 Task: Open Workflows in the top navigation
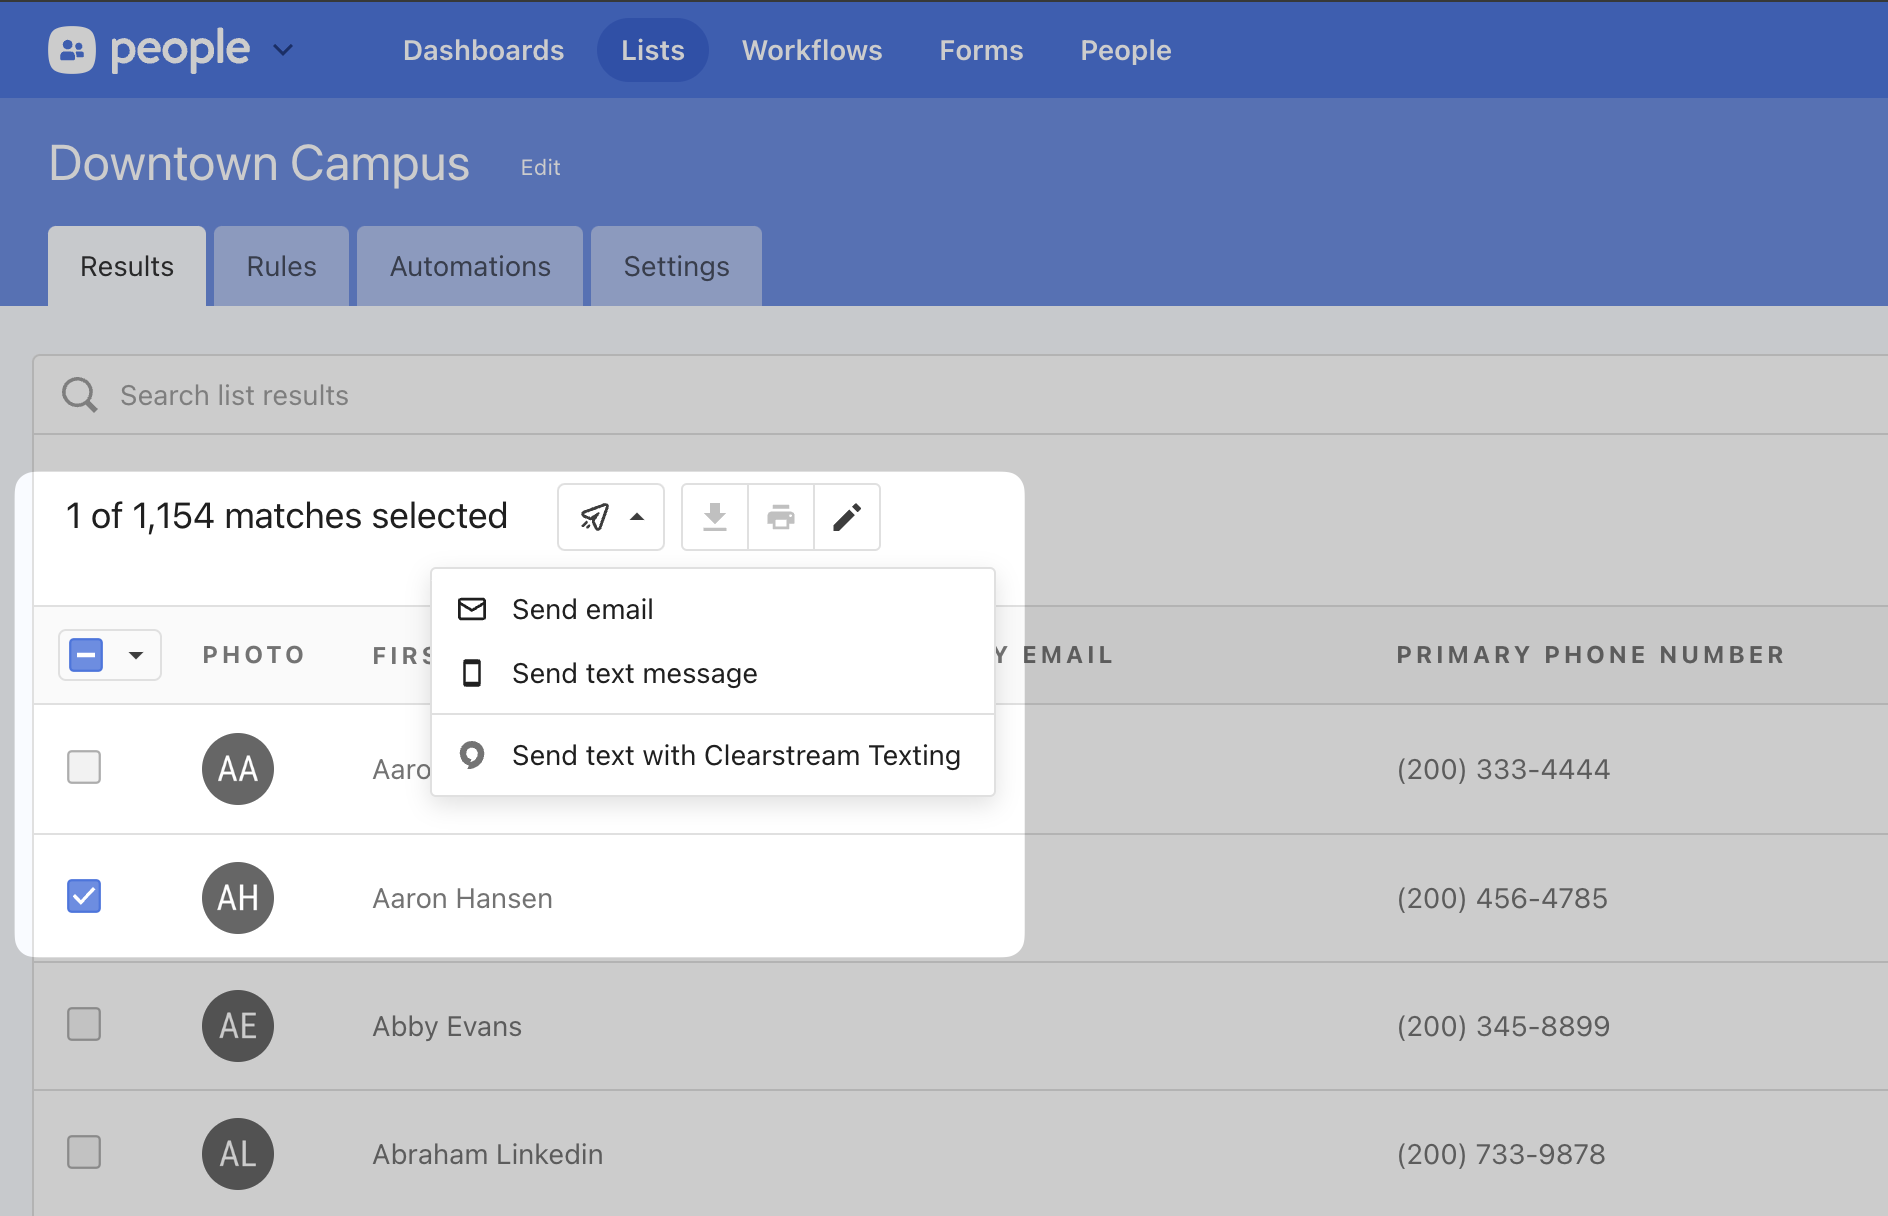[812, 50]
